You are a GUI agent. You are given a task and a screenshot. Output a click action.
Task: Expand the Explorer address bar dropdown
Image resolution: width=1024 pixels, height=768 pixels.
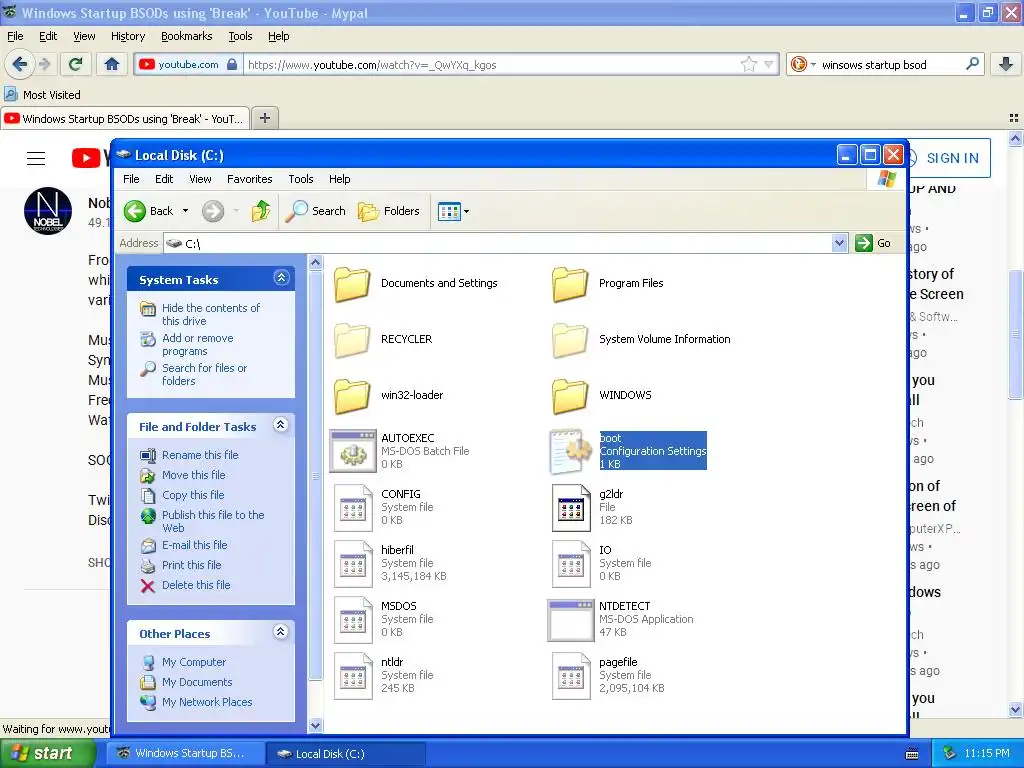click(839, 243)
